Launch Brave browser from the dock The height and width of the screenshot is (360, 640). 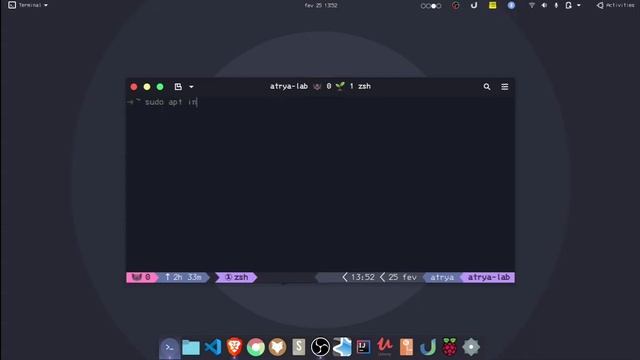(234, 347)
